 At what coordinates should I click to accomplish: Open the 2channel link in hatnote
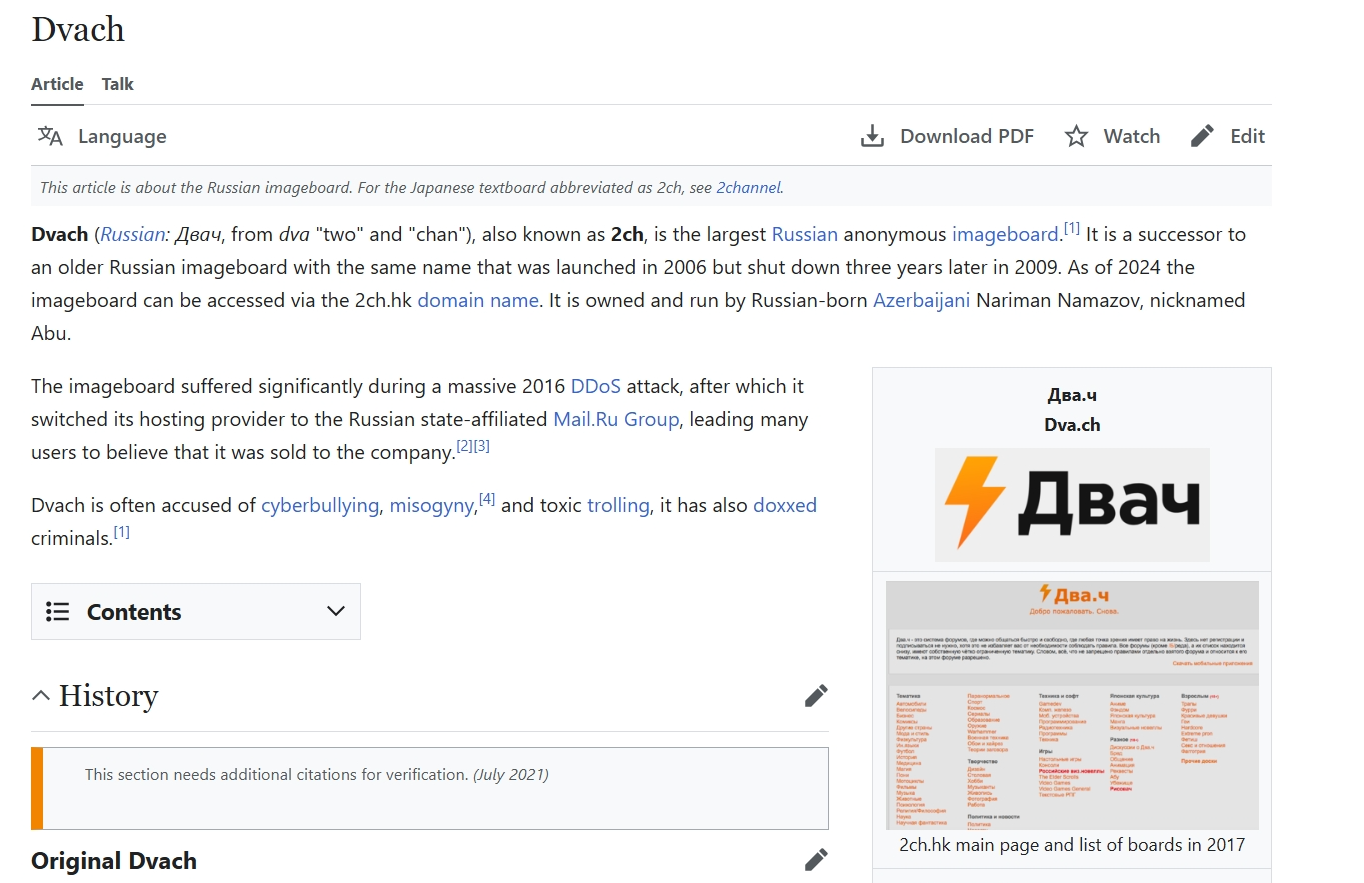[x=748, y=187]
